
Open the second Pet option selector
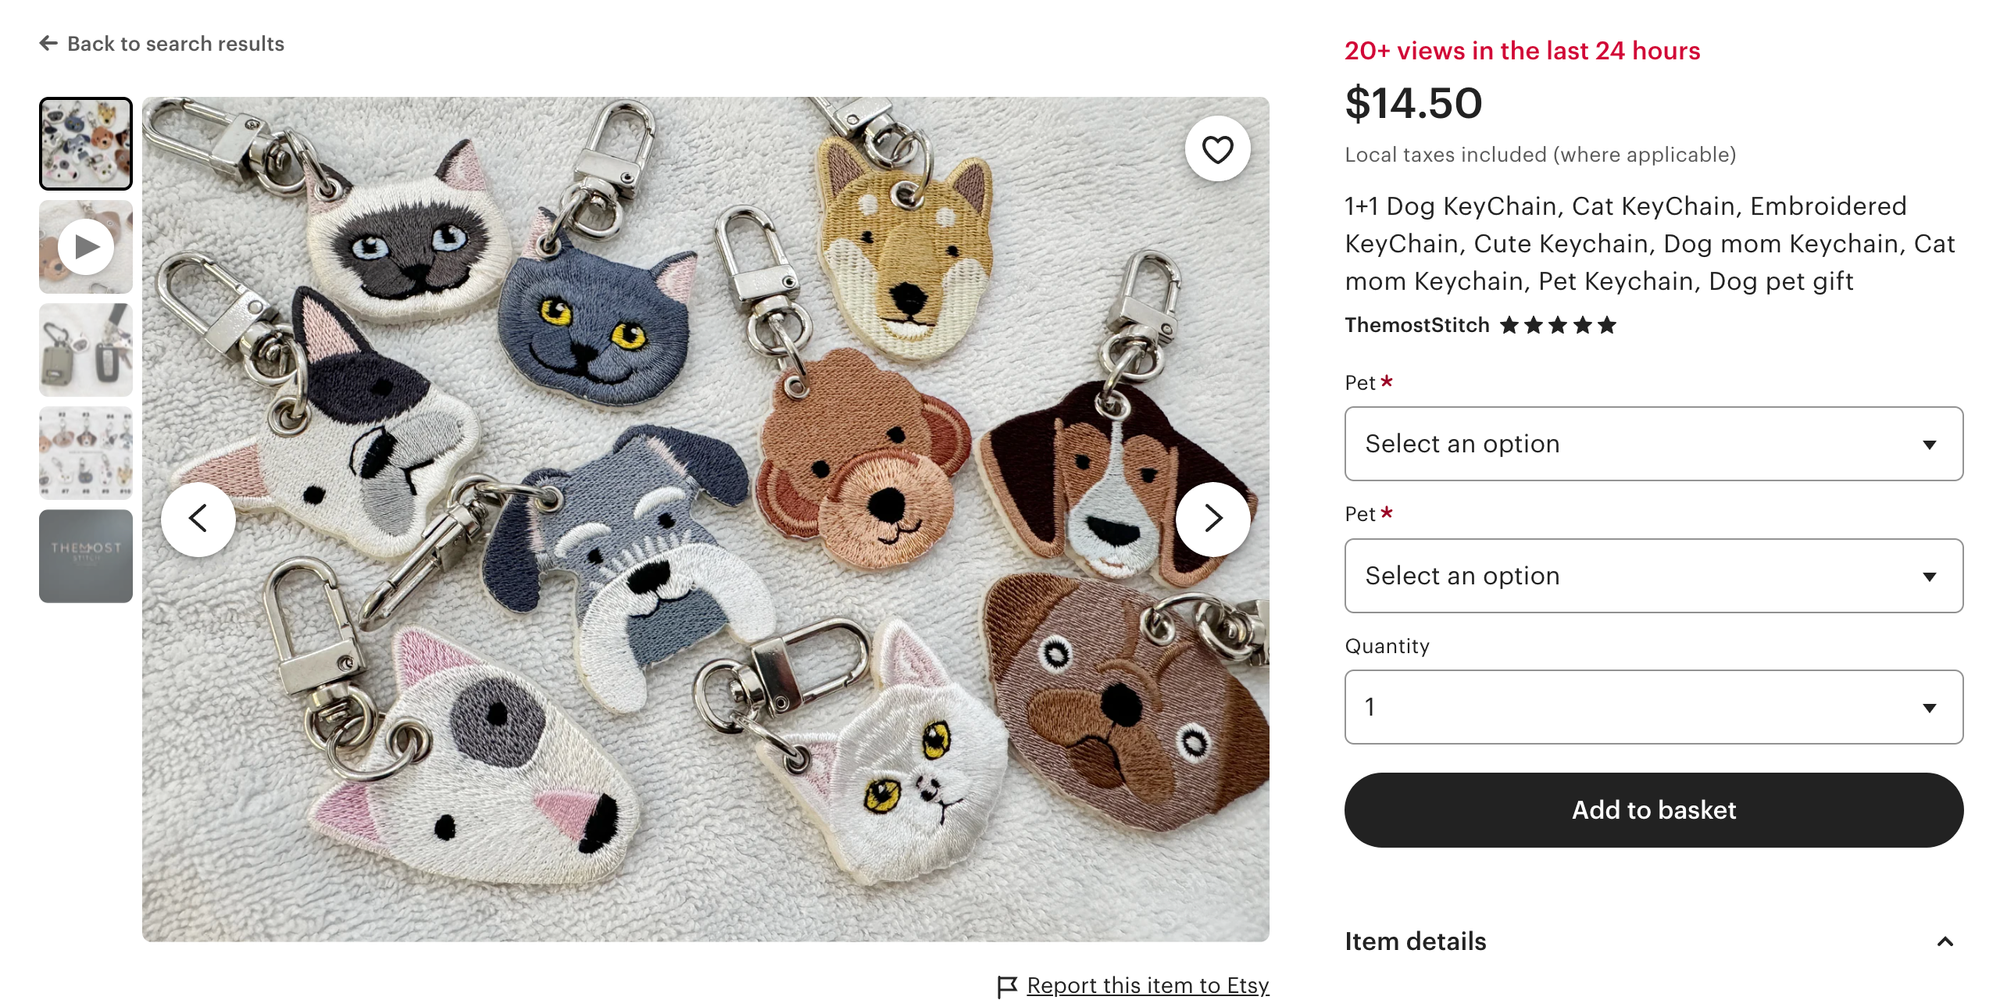1653,576
